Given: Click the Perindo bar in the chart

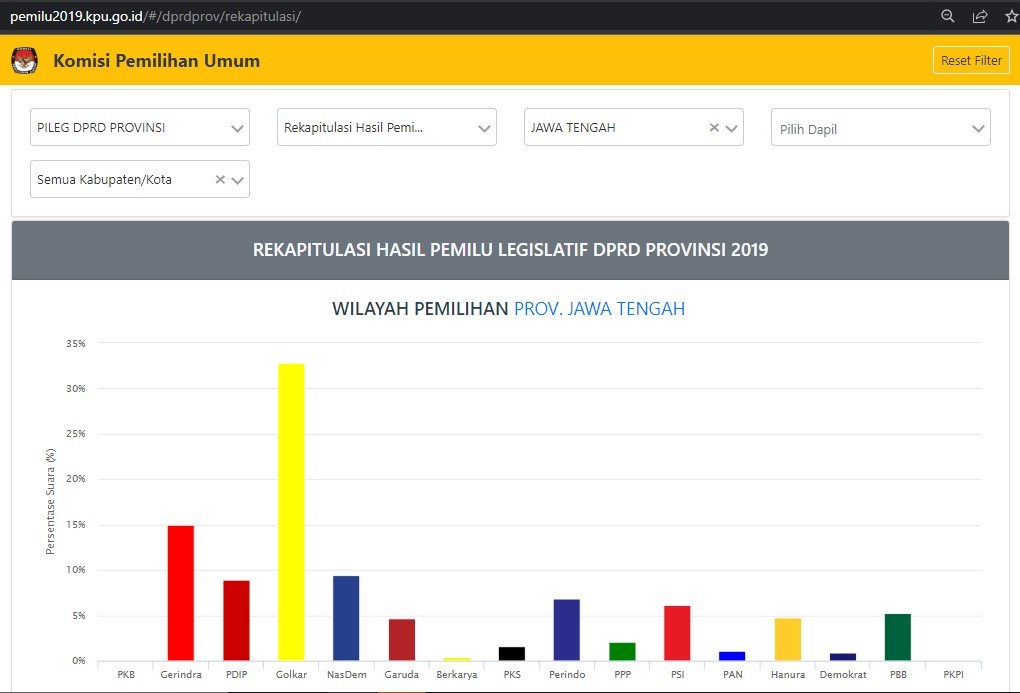Looking at the screenshot, I should click(x=566, y=629).
